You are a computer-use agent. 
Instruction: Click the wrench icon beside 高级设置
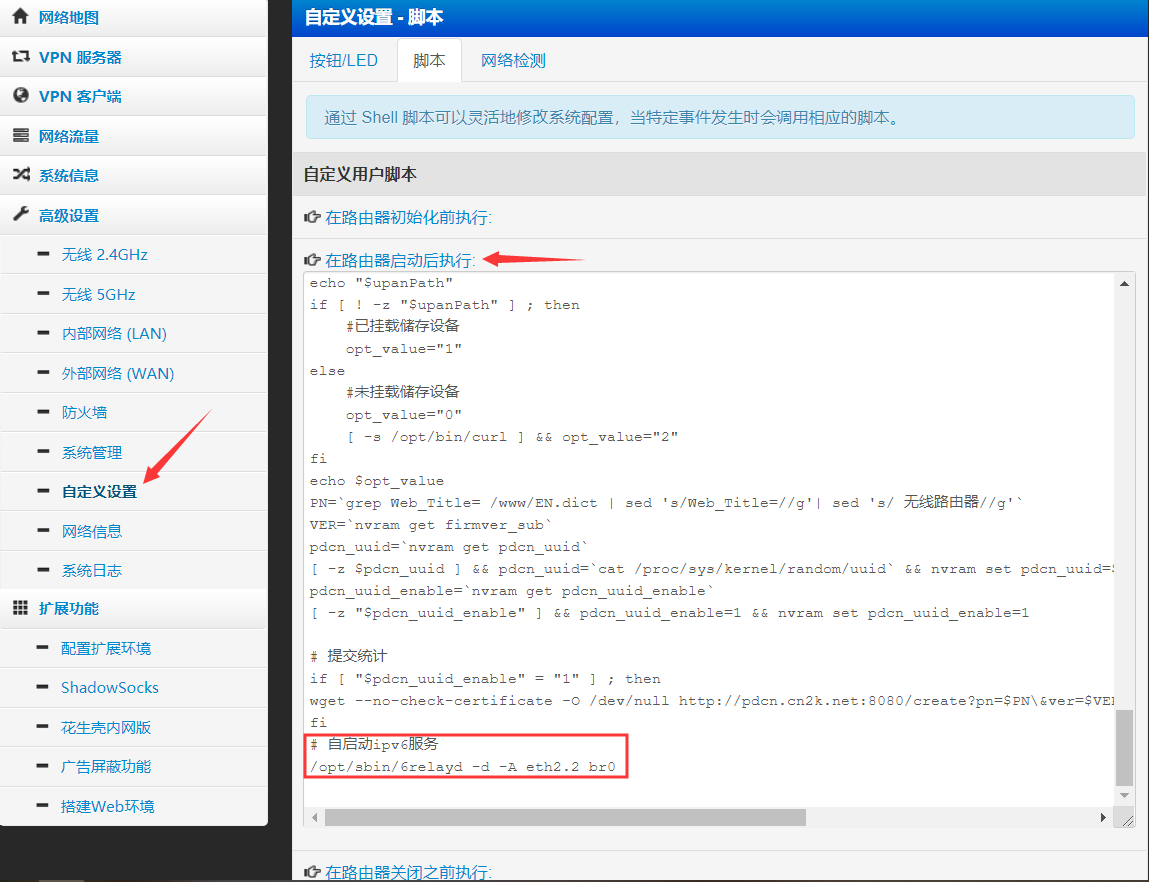pos(21,215)
